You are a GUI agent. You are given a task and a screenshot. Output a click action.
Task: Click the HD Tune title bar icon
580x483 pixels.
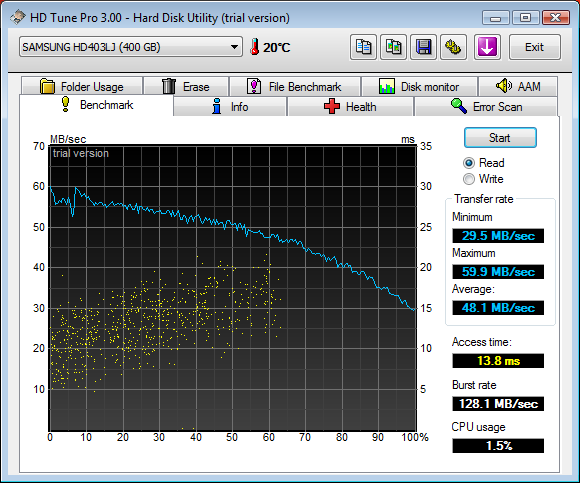[17, 17]
